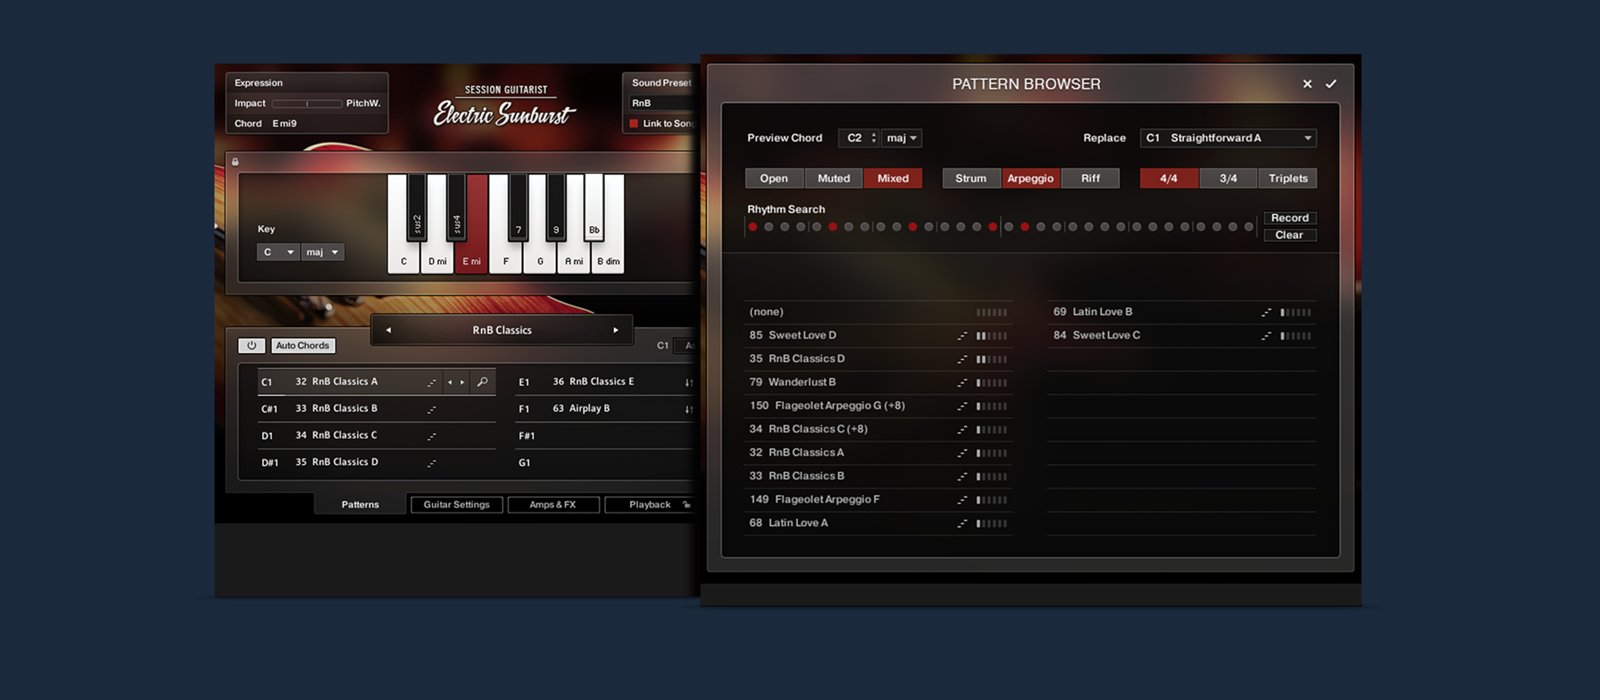
Task: Go to previous song preset before RnB Classics
Action: tap(388, 330)
